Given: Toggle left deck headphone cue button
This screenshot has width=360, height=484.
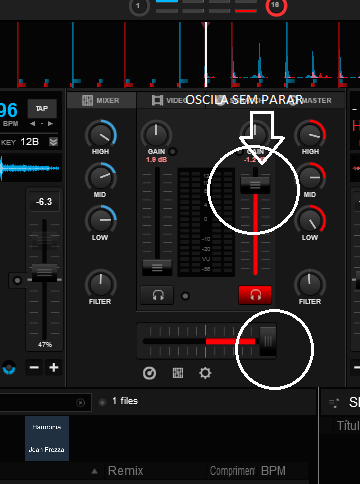Looking at the screenshot, I should [x=157, y=295].
